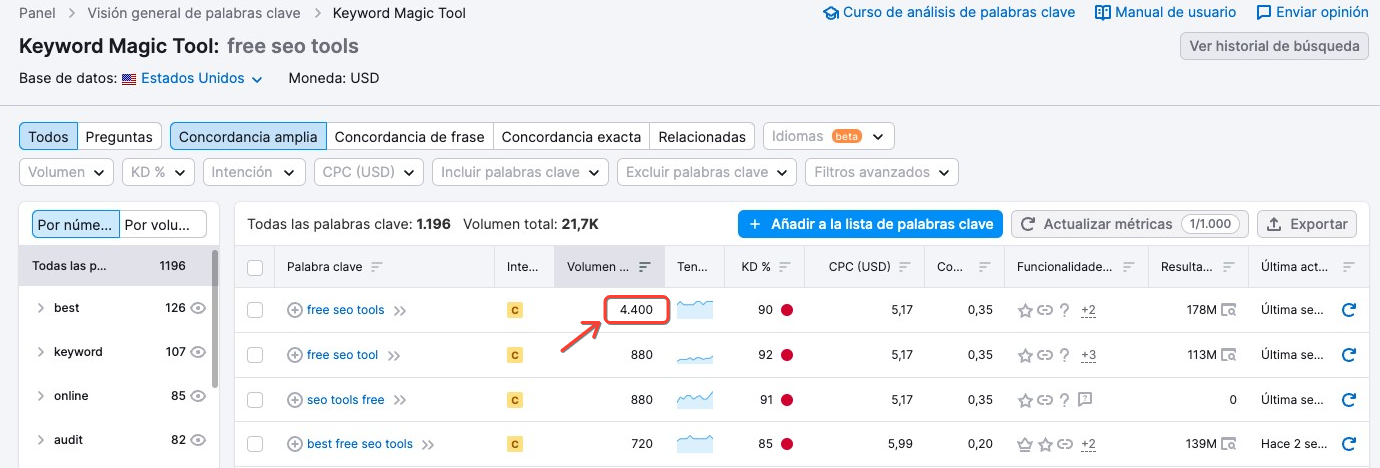Select Concordancia amplia match type
The width and height of the screenshot is (1380, 468).
pos(248,136)
